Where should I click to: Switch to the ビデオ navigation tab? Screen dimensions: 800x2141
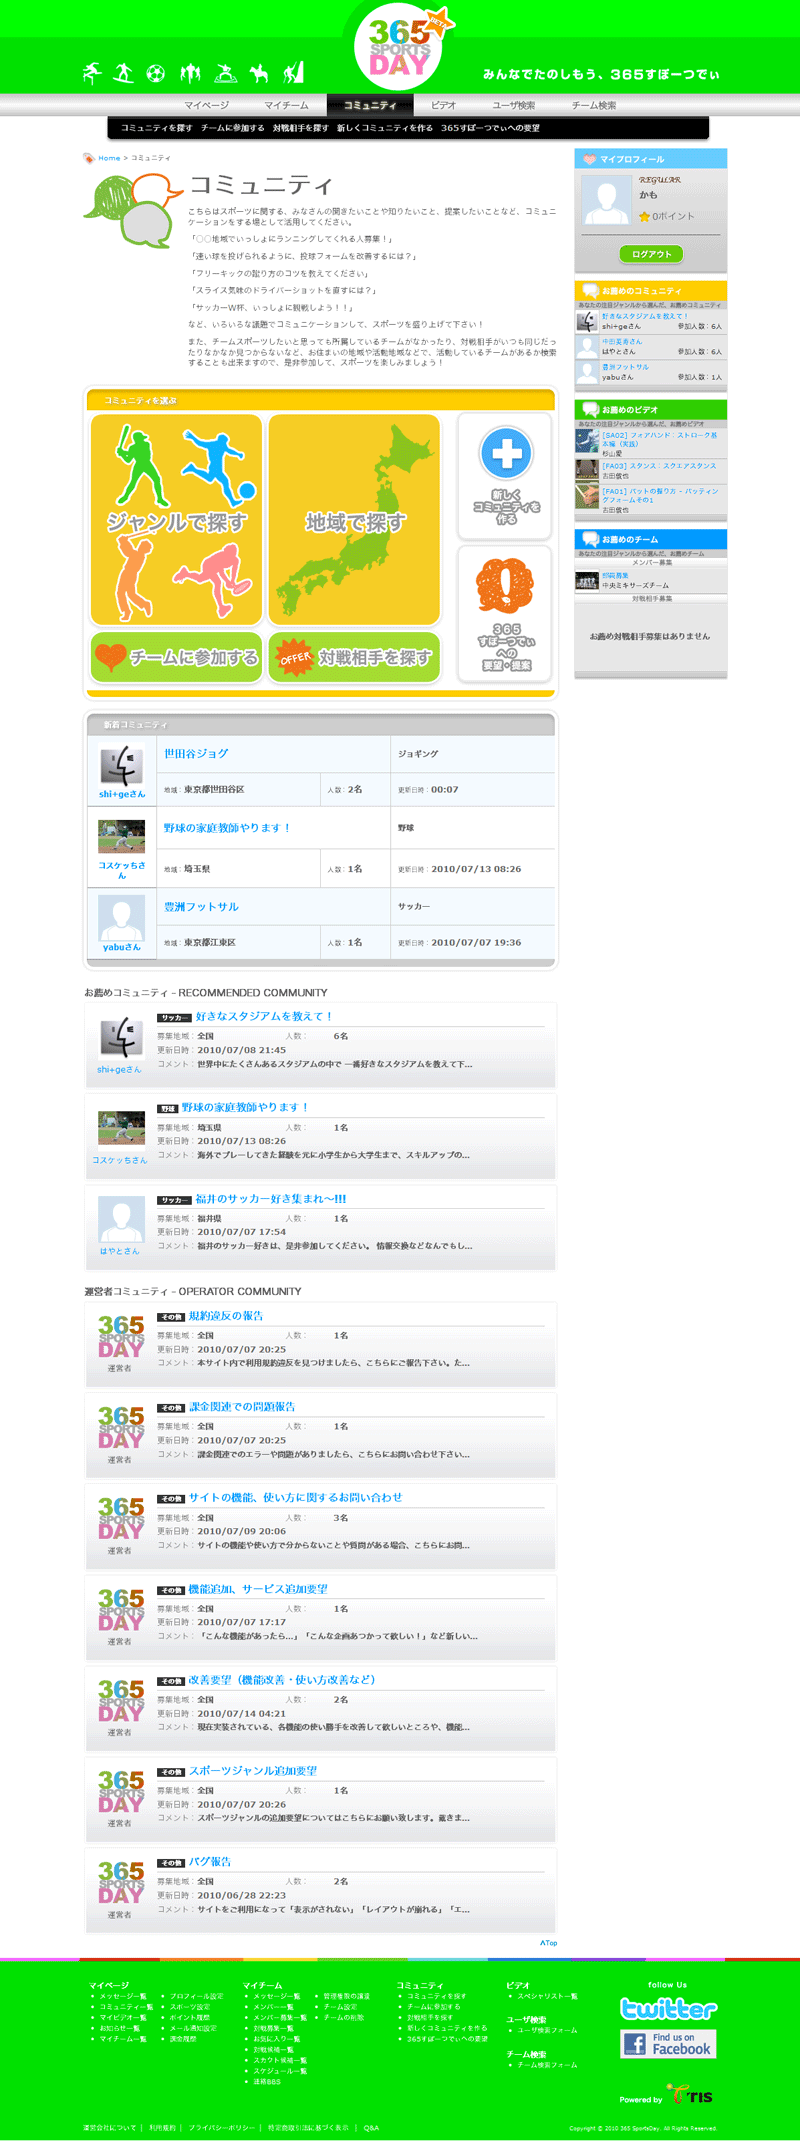pyautogui.click(x=443, y=105)
